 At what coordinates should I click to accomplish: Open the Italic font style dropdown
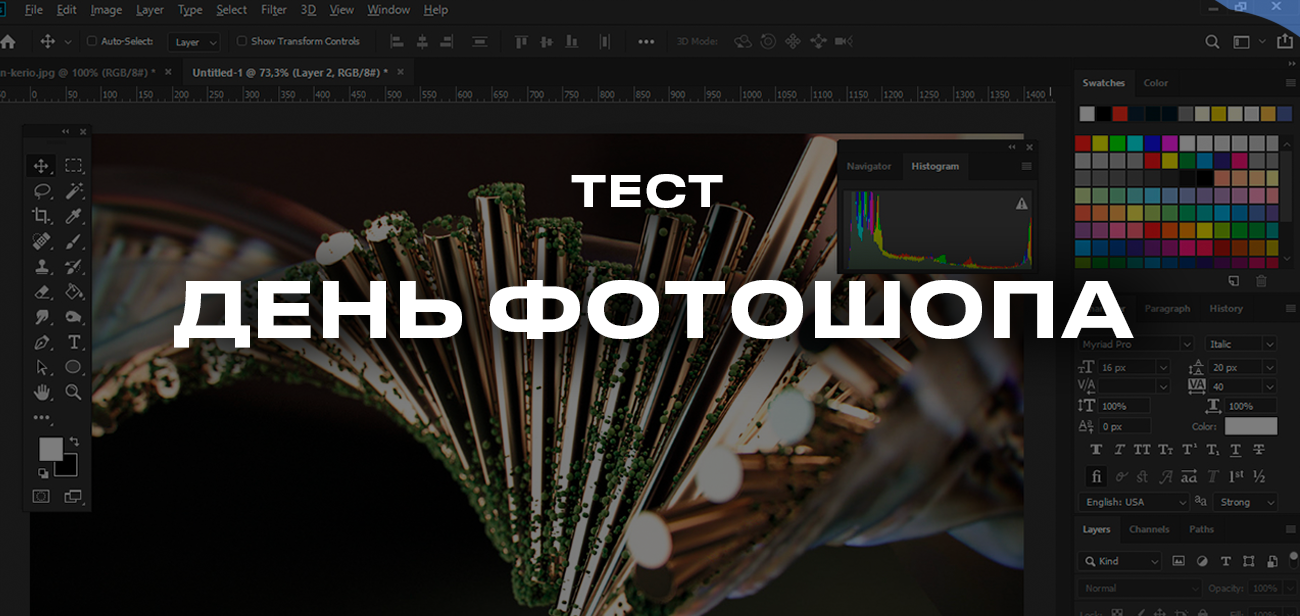coord(1241,344)
